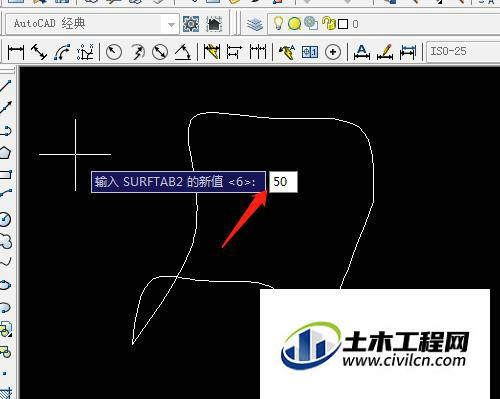Pick the Radius dimension tool
The image size is (500, 399).
point(114,52)
